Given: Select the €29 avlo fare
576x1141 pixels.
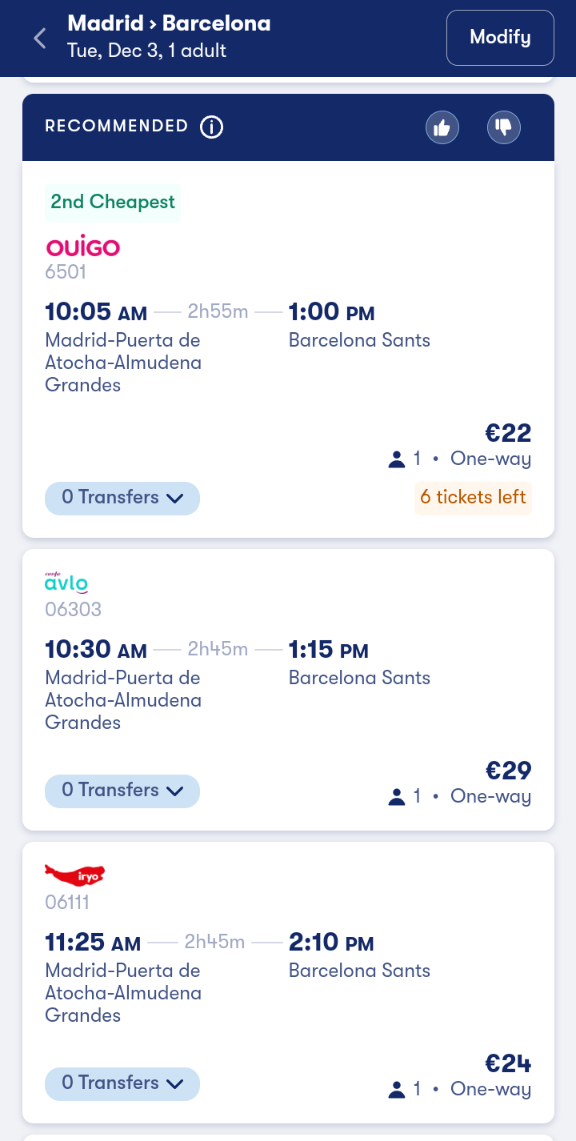Looking at the screenshot, I should coord(508,771).
